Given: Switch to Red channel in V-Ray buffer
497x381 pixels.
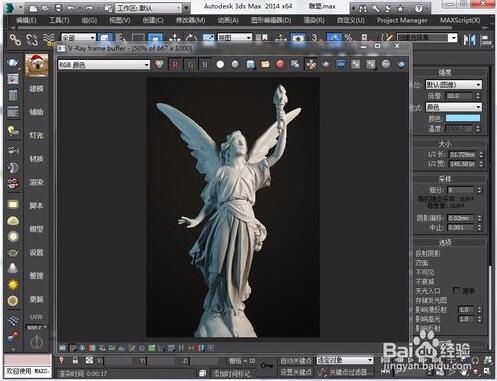Looking at the screenshot, I should [175, 64].
